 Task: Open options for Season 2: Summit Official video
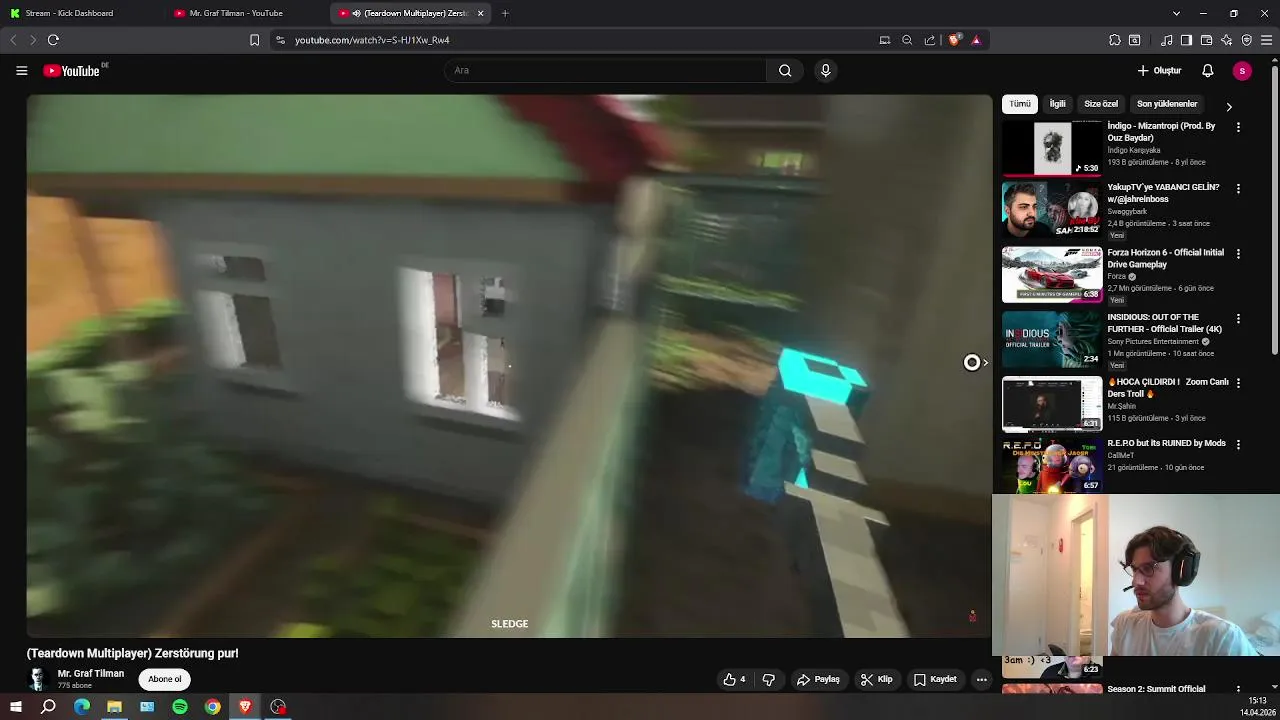coord(1238,690)
